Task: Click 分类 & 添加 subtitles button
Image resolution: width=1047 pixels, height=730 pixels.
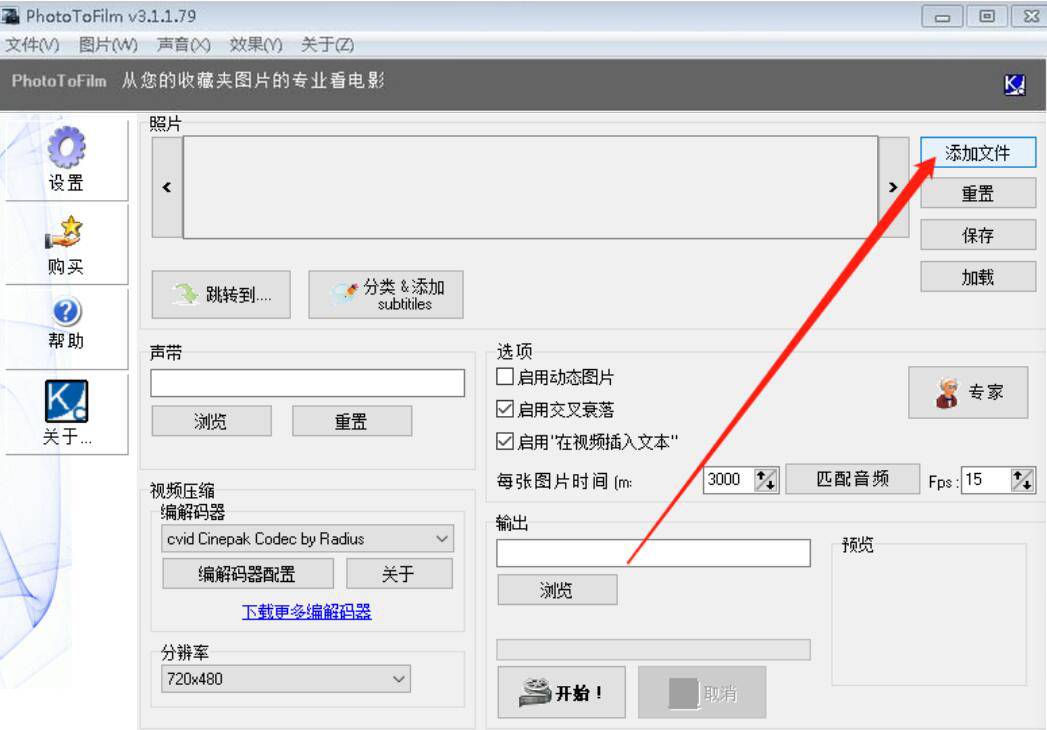Action: click(386, 295)
